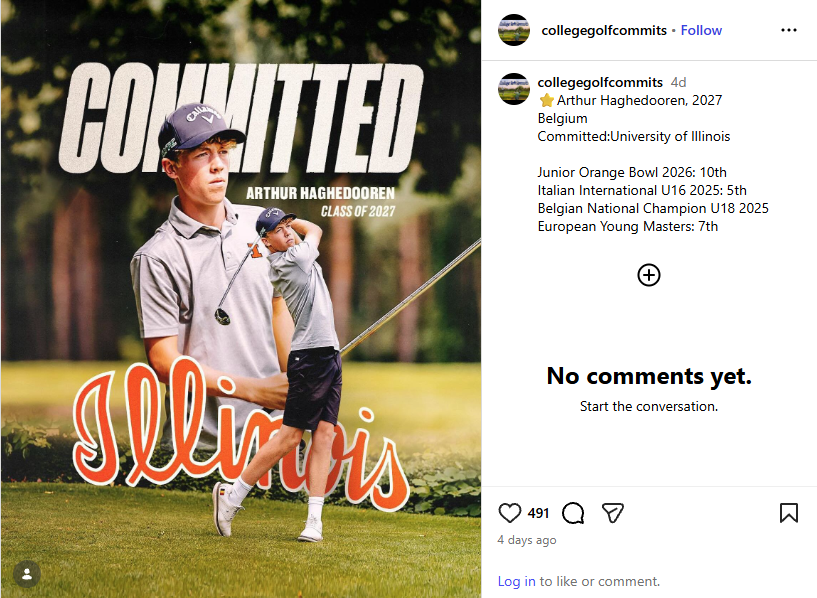Screen dimensions: 817x598
Task: View the 491 likes count
Action: [538, 513]
